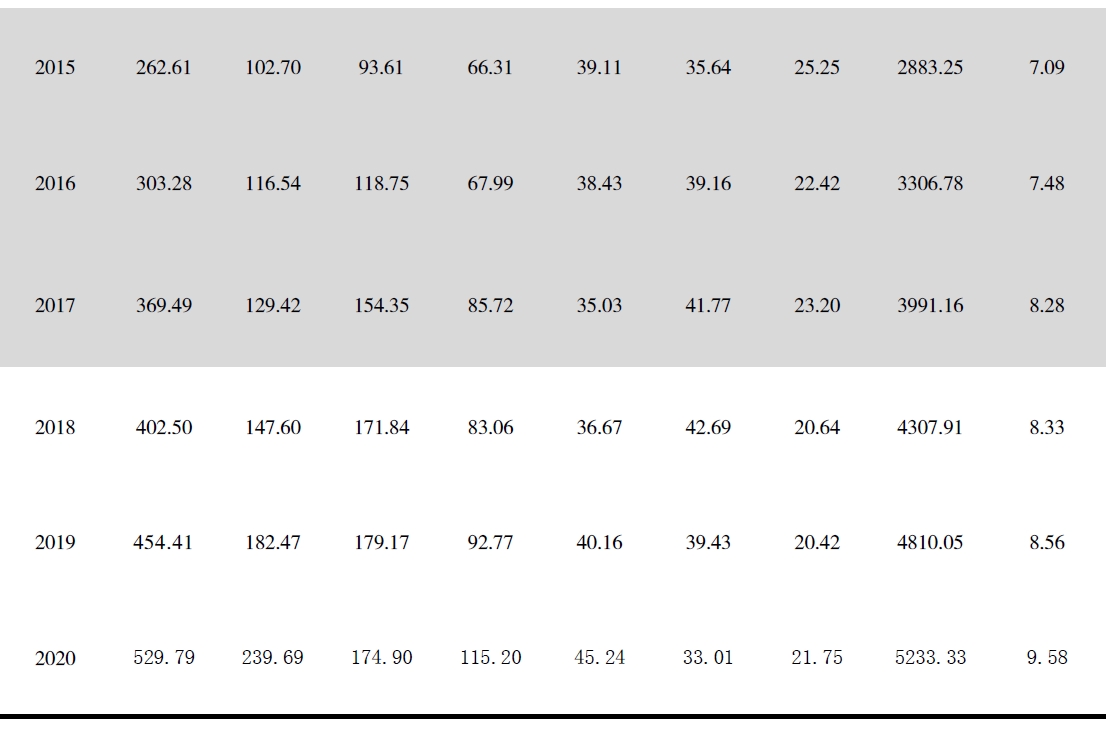Select the 2019 year cell

pos(55,543)
